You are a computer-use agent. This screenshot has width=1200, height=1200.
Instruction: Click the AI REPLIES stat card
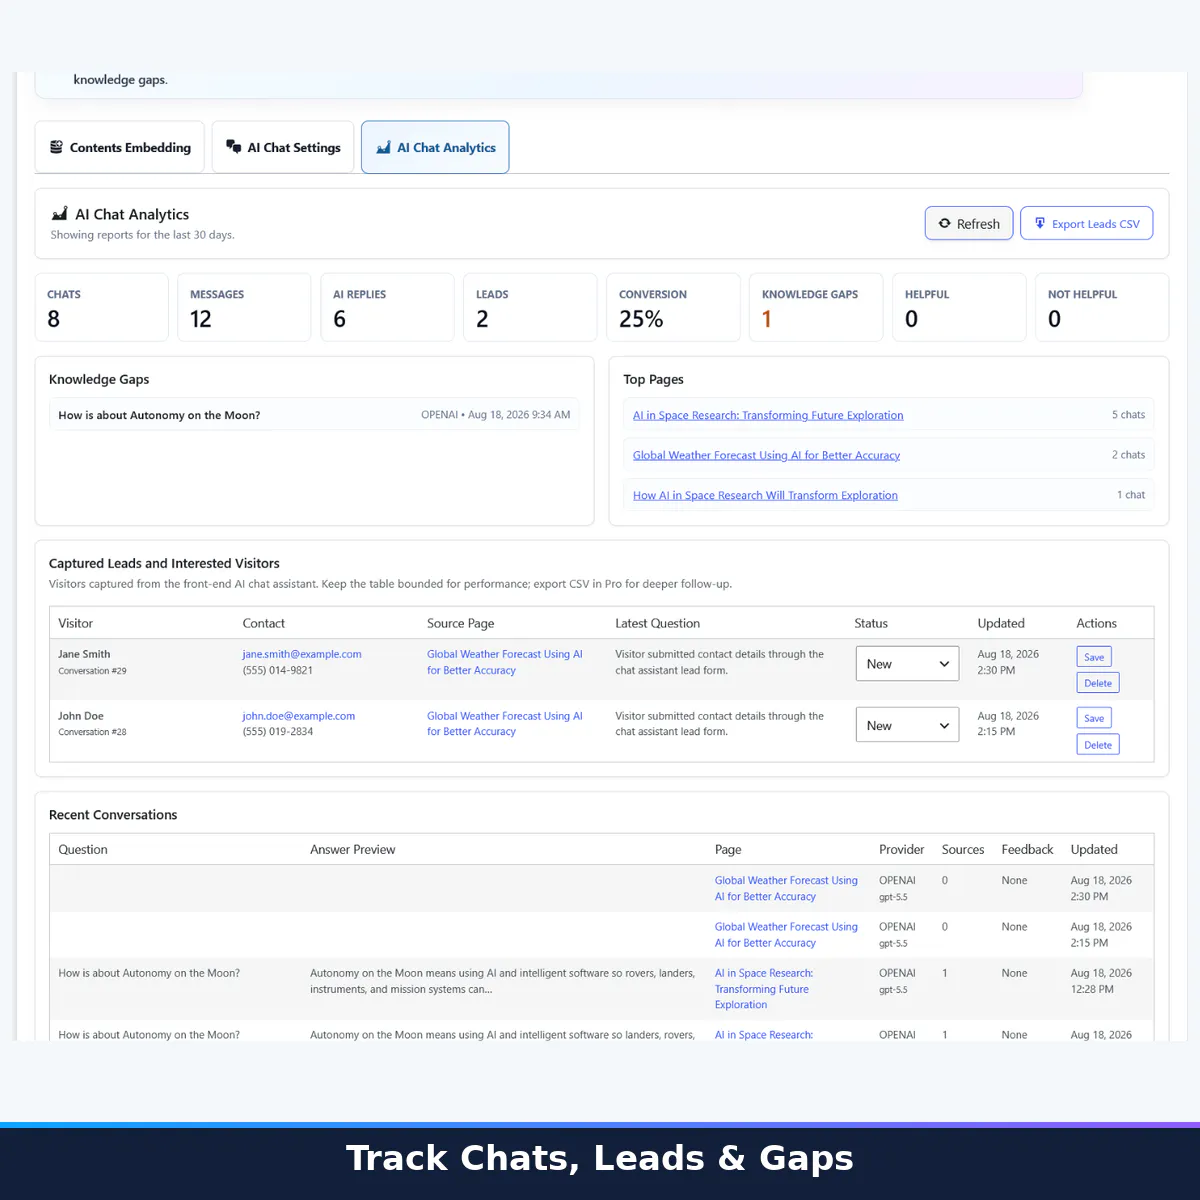[x=387, y=307]
